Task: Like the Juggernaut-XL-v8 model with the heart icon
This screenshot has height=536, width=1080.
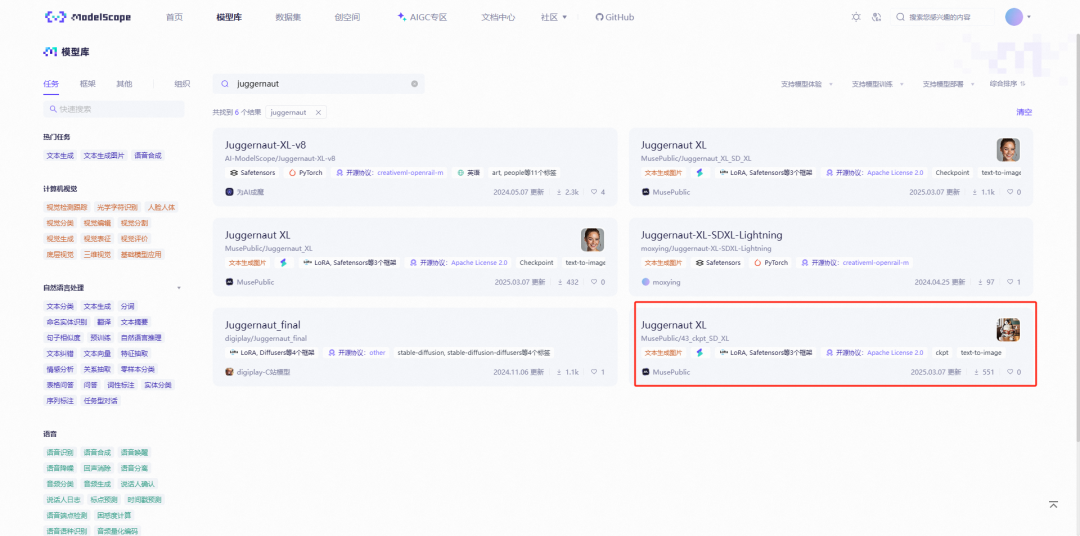Action: click(594, 192)
